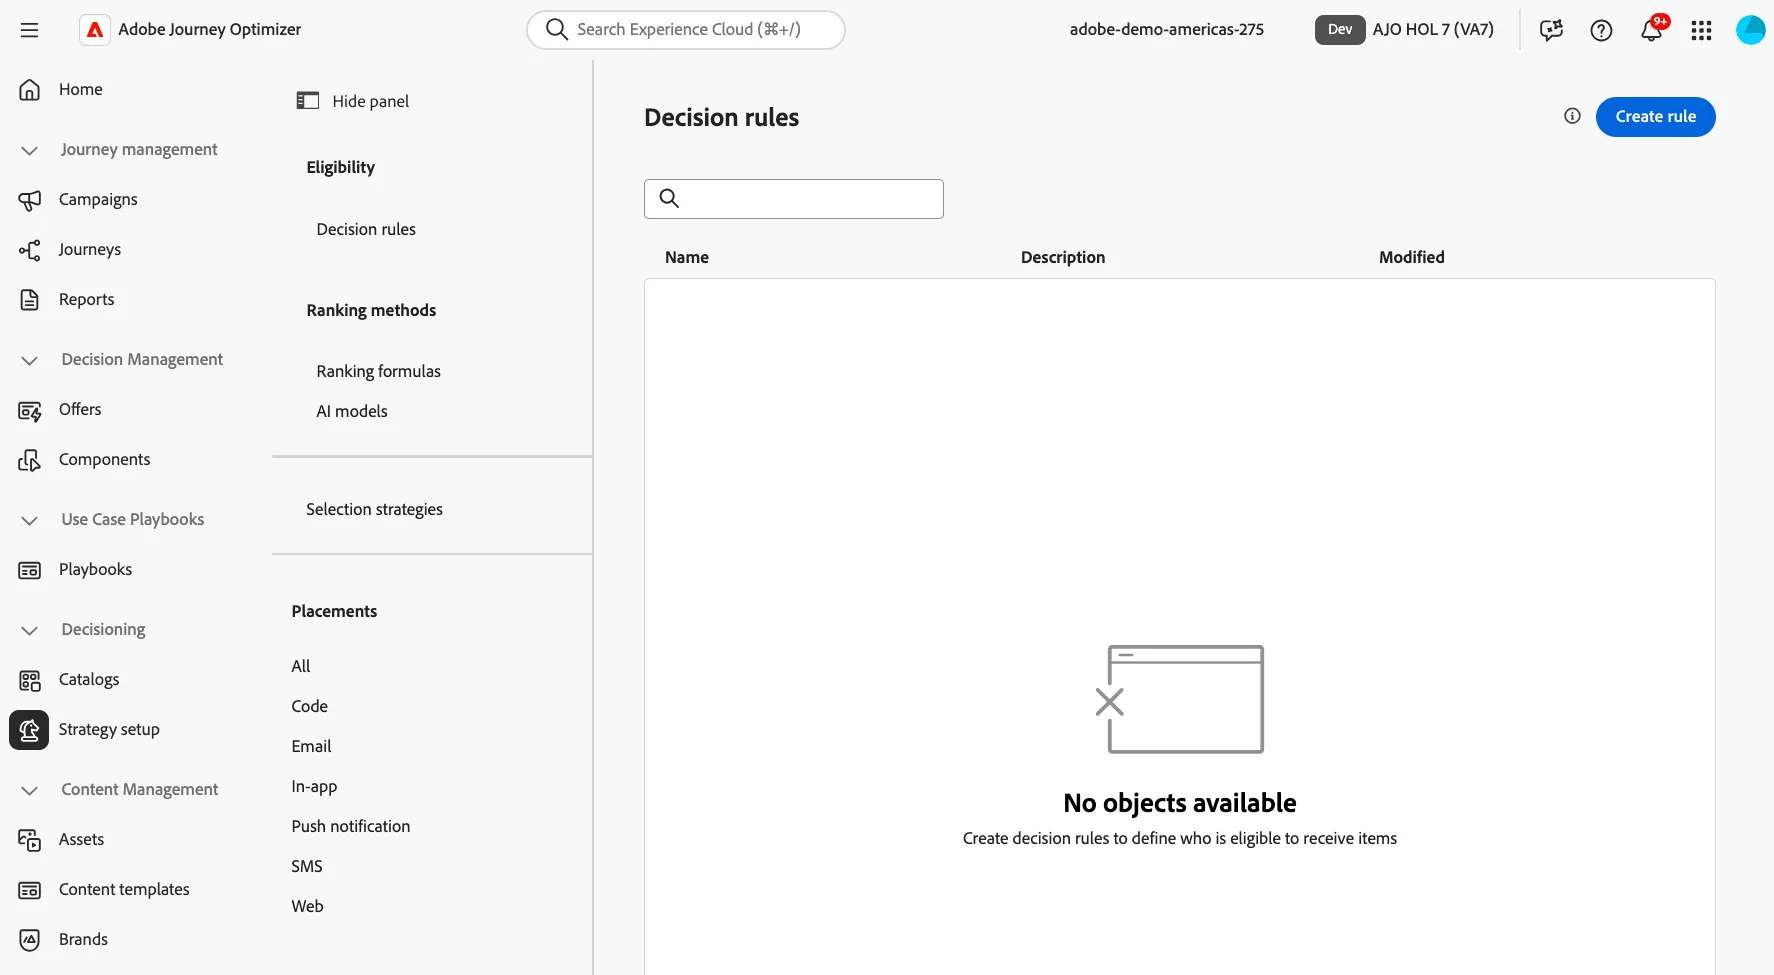Click the Hide panel icon
This screenshot has width=1774, height=975.
pos(308,101)
